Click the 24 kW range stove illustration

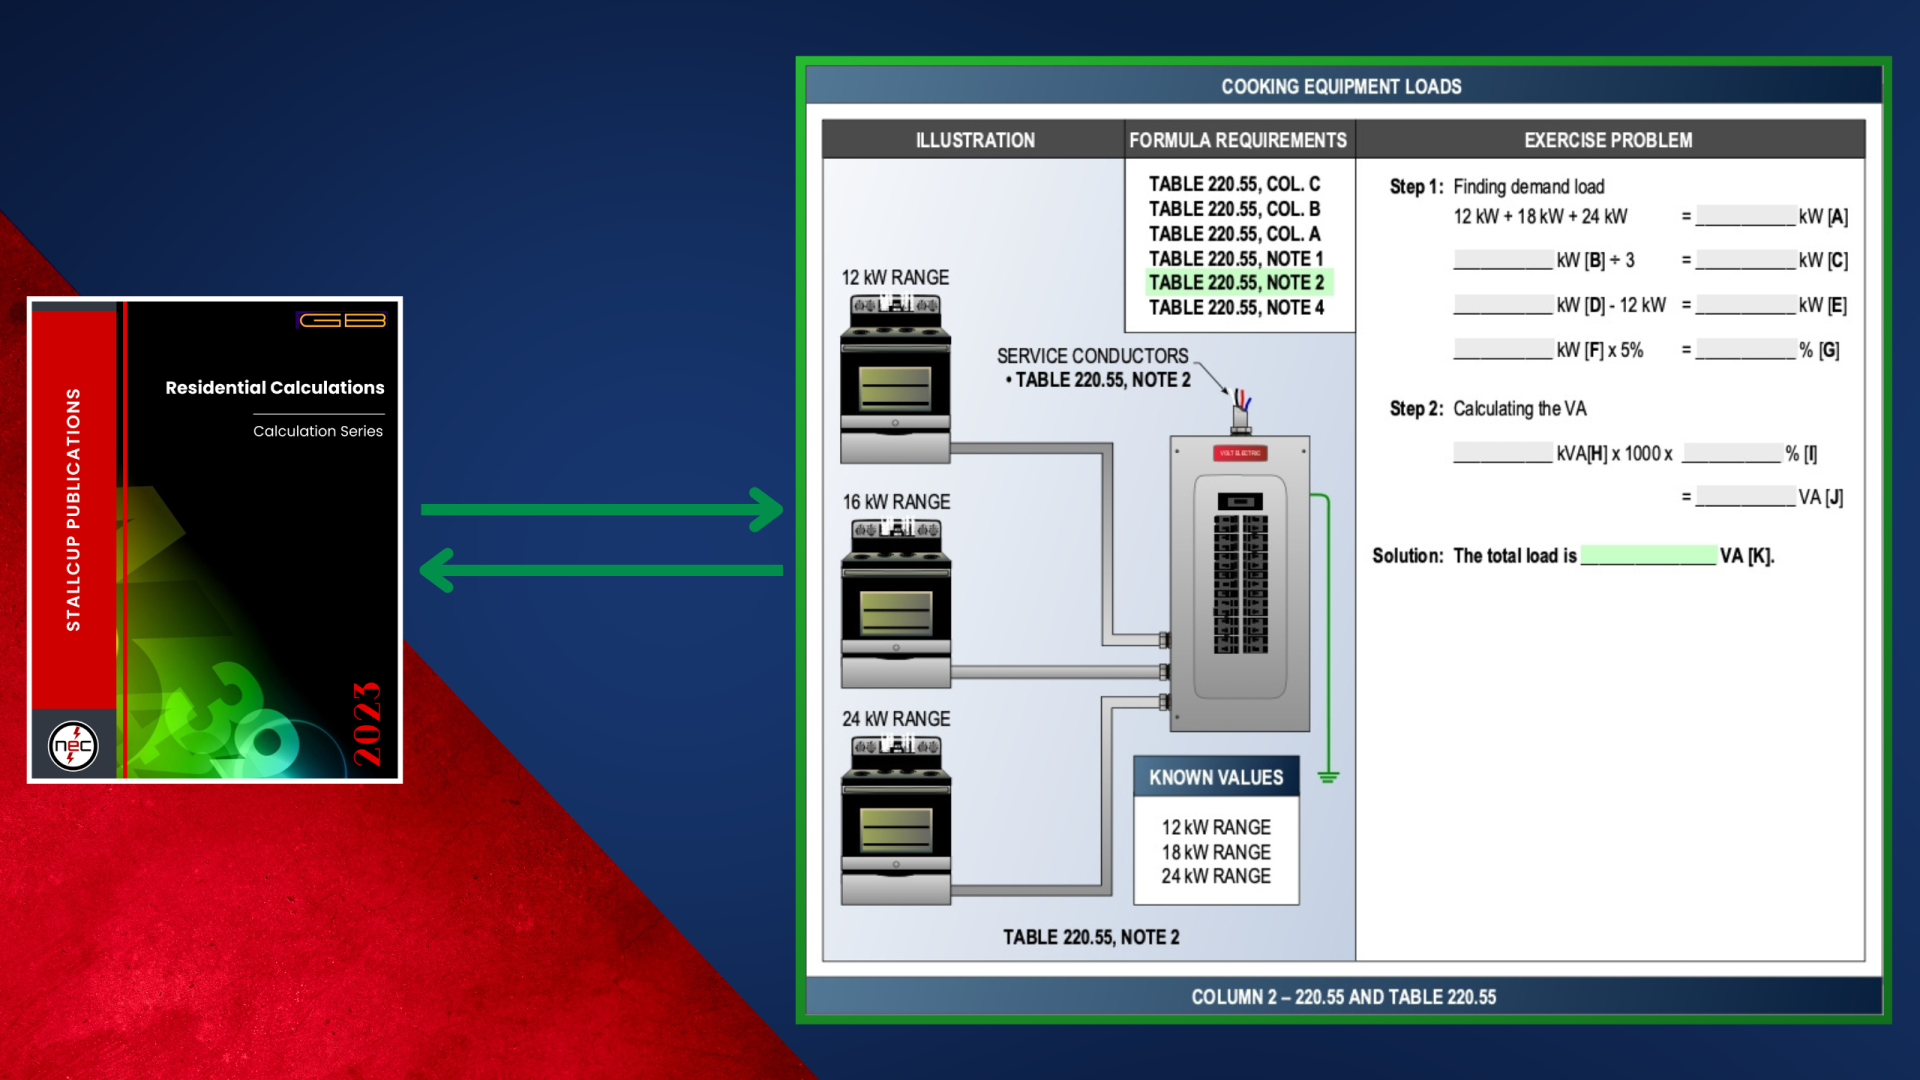pyautogui.click(x=895, y=820)
